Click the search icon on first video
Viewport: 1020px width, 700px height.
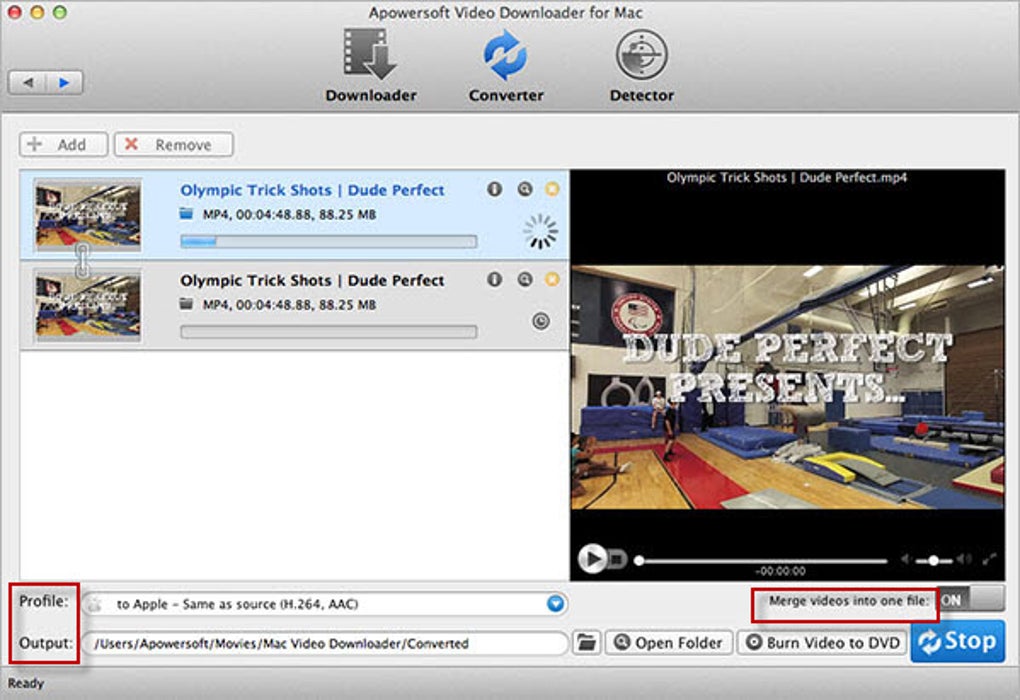coord(524,189)
